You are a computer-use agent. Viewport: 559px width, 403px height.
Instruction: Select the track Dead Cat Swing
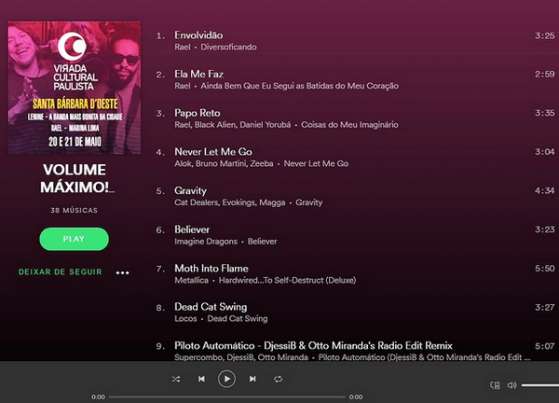(357, 312)
